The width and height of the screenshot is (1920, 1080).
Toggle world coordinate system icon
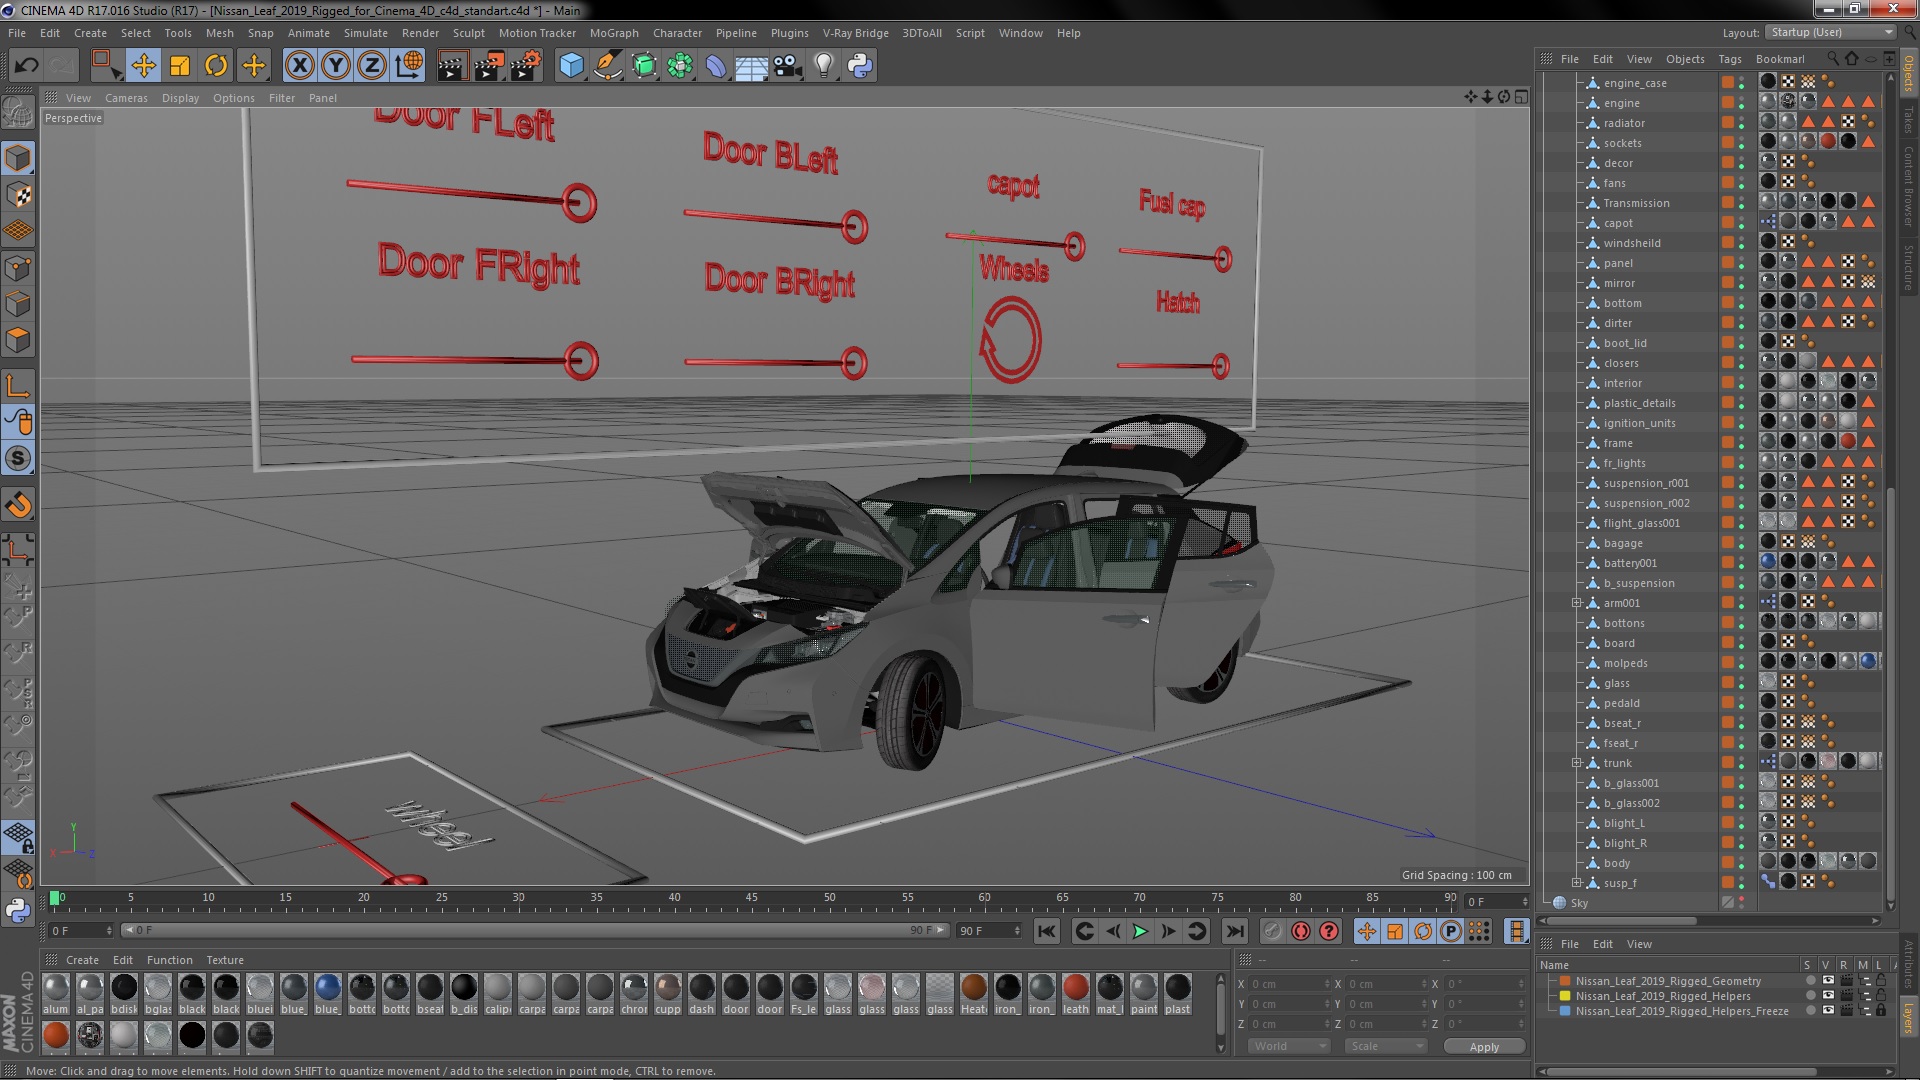click(409, 66)
